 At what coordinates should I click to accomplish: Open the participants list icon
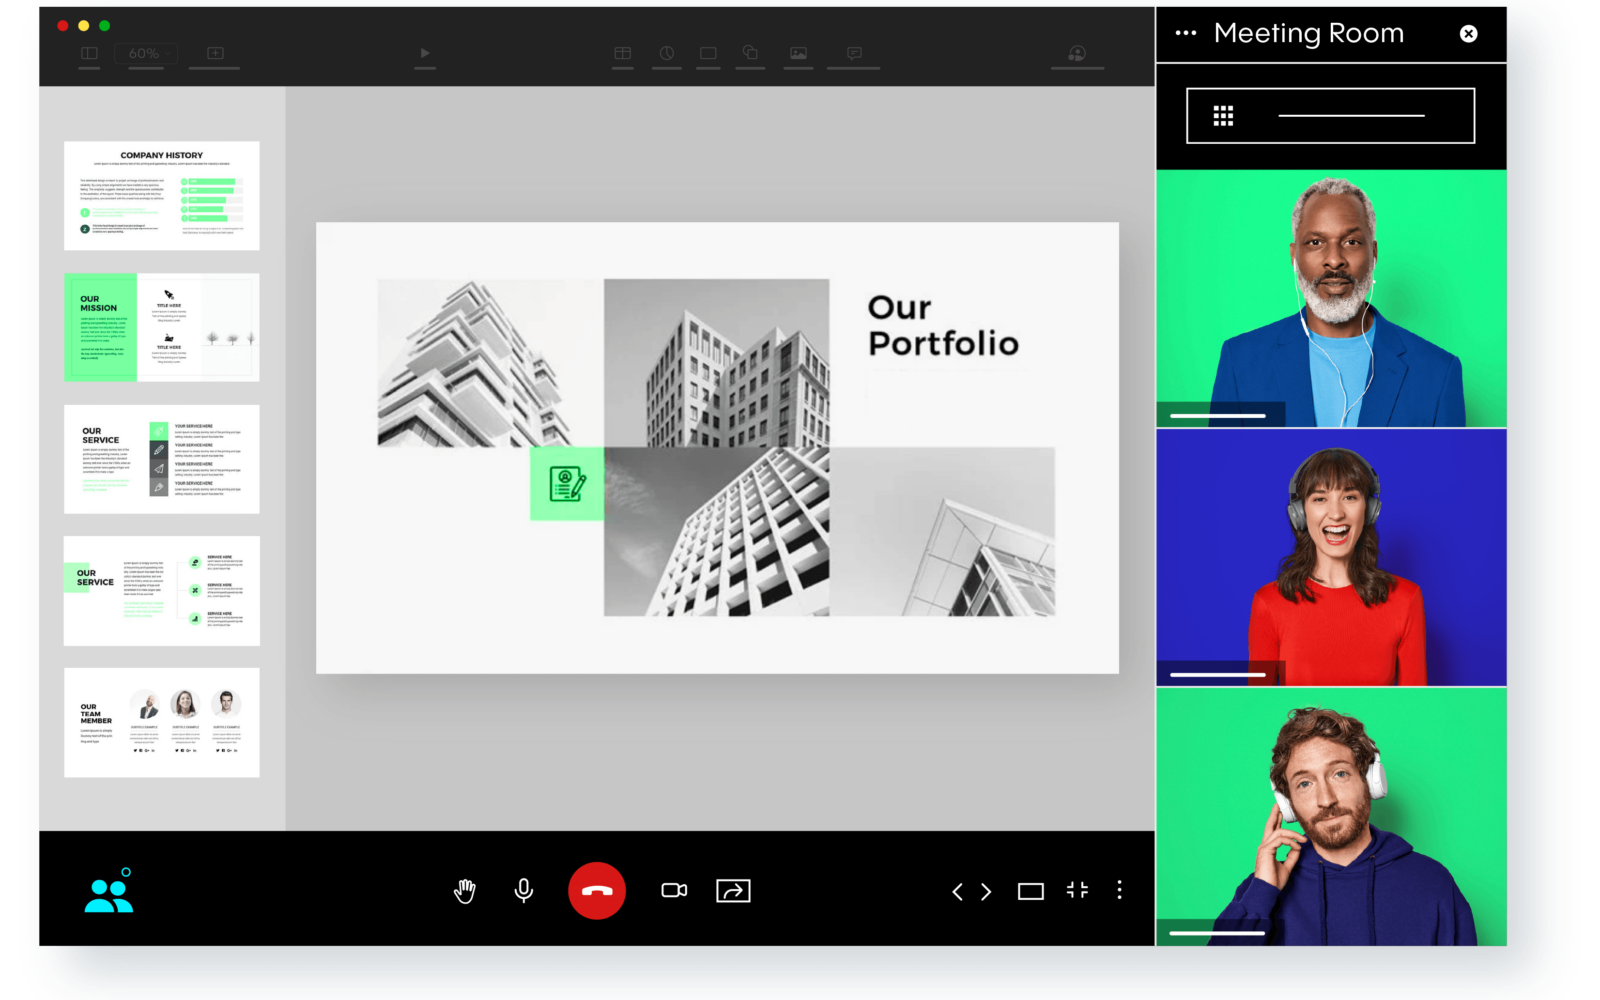point(109,893)
